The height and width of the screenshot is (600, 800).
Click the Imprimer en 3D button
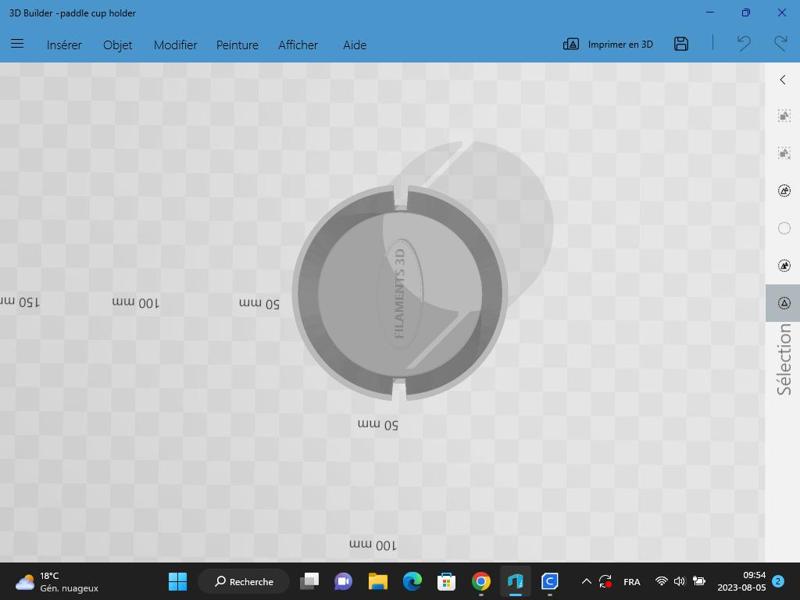pos(608,44)
